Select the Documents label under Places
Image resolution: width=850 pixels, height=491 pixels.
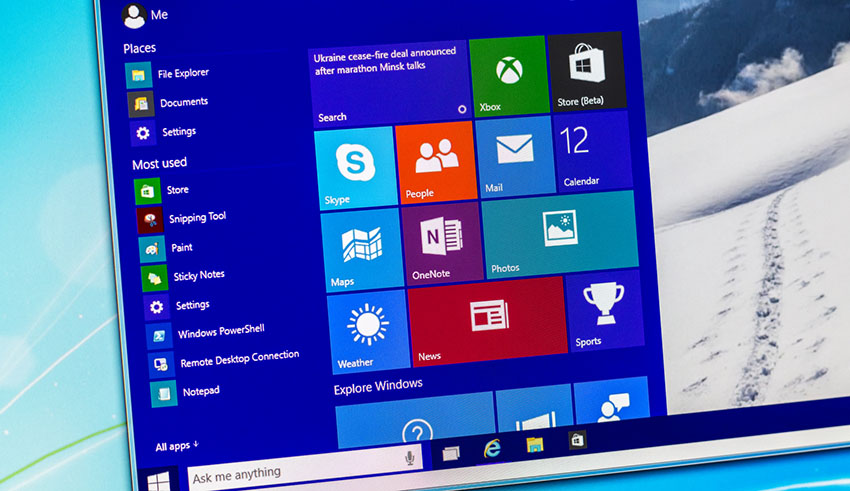pyautogui.click(x=184, y=102)
